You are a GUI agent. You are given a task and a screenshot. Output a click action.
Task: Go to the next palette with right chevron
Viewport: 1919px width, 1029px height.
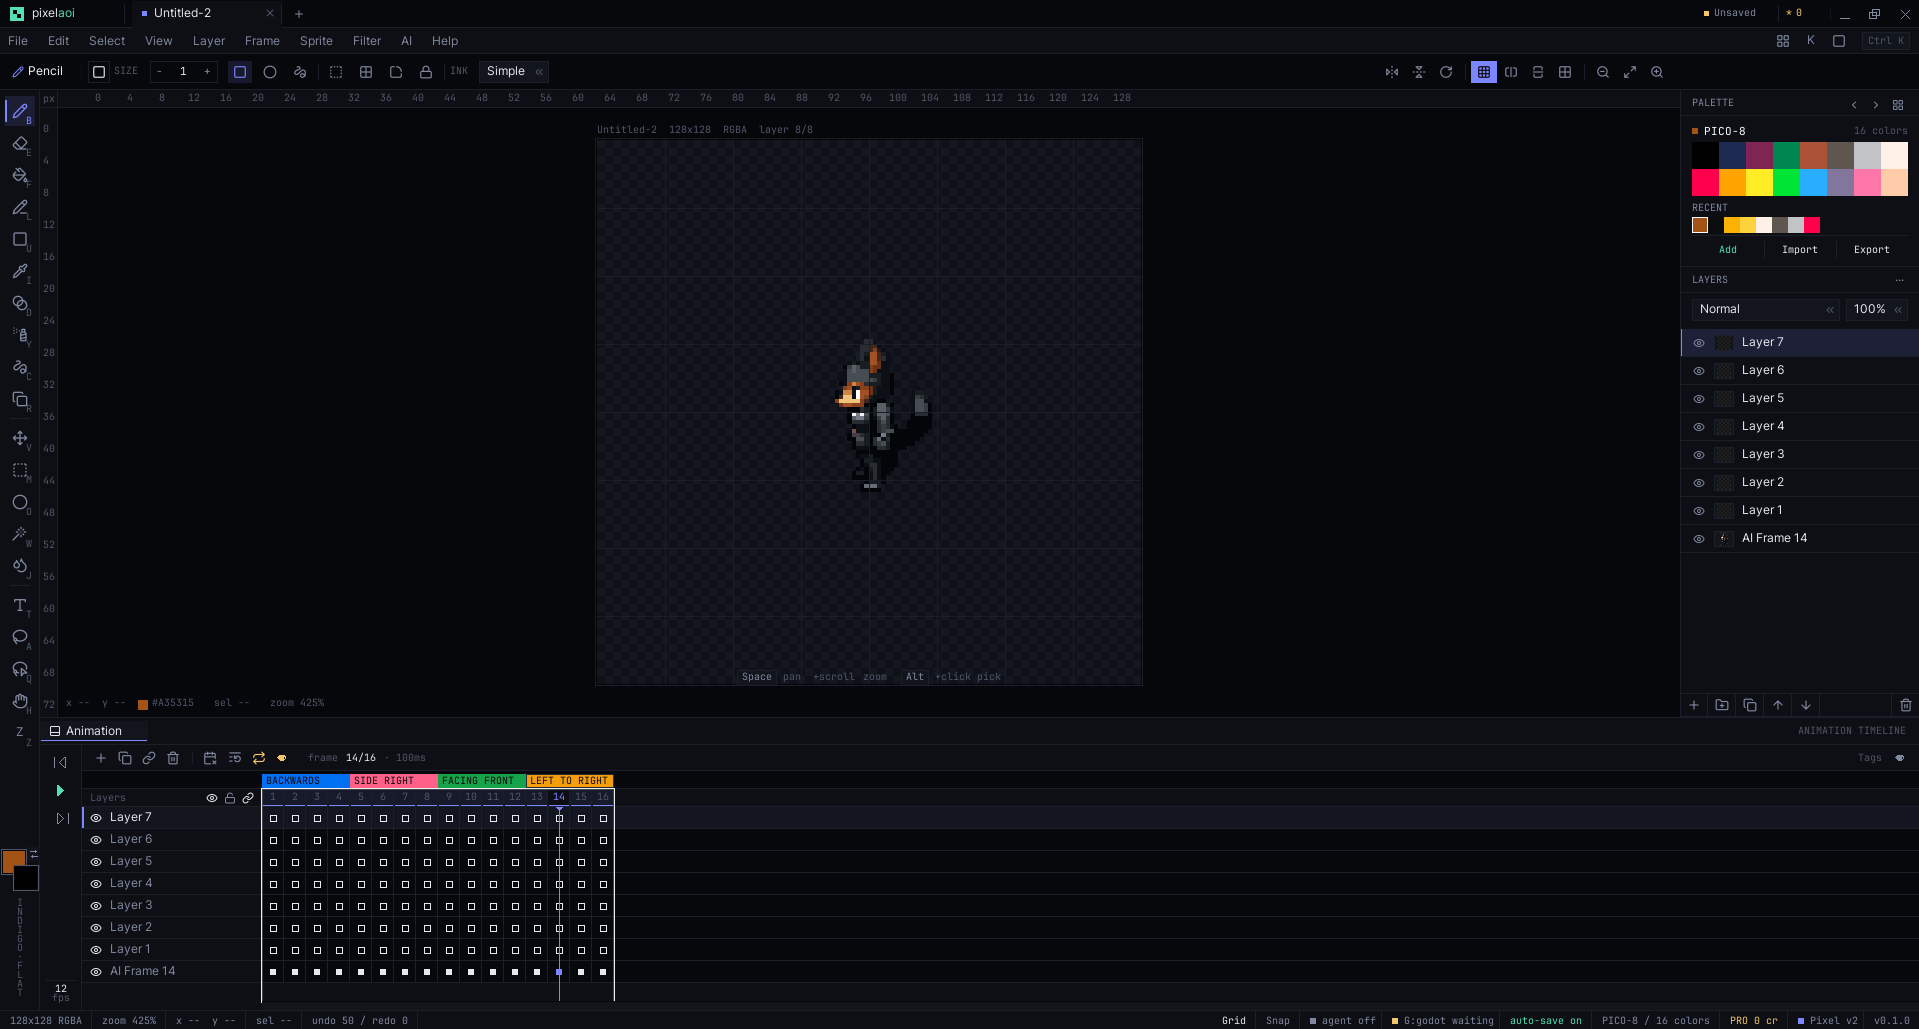coord(1876,104)
